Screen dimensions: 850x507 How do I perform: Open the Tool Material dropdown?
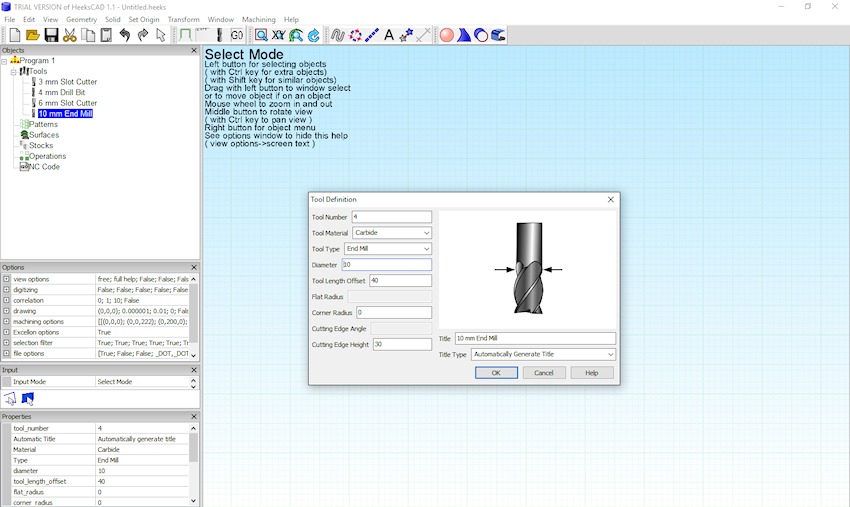click(x=392, y=233)
